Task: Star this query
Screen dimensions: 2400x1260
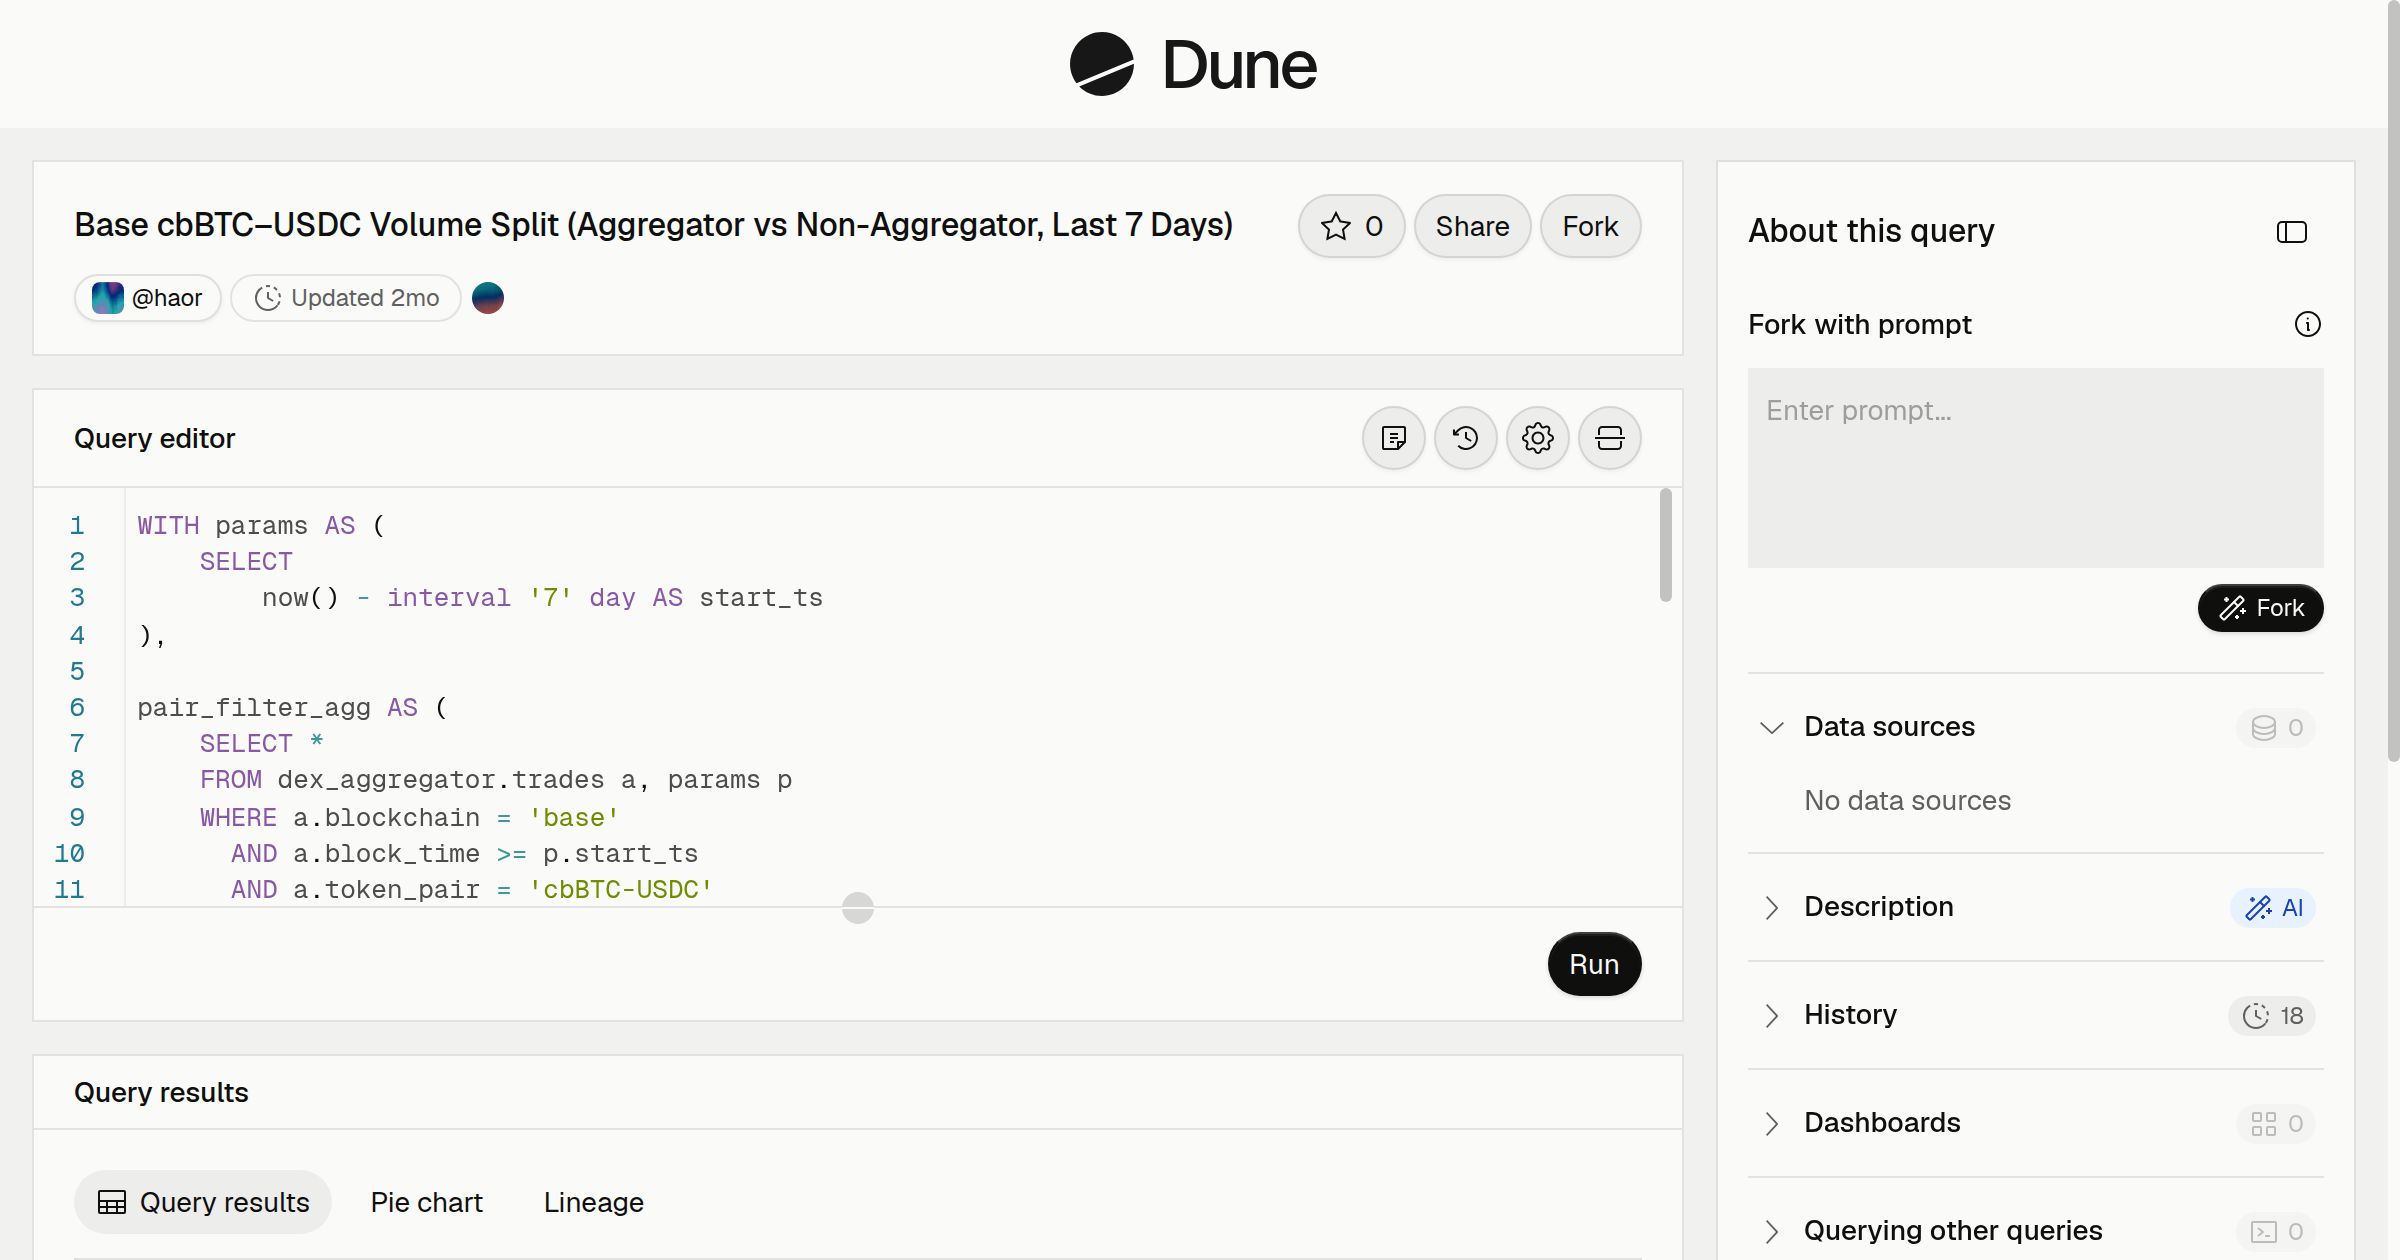Action: (1351, 226)
